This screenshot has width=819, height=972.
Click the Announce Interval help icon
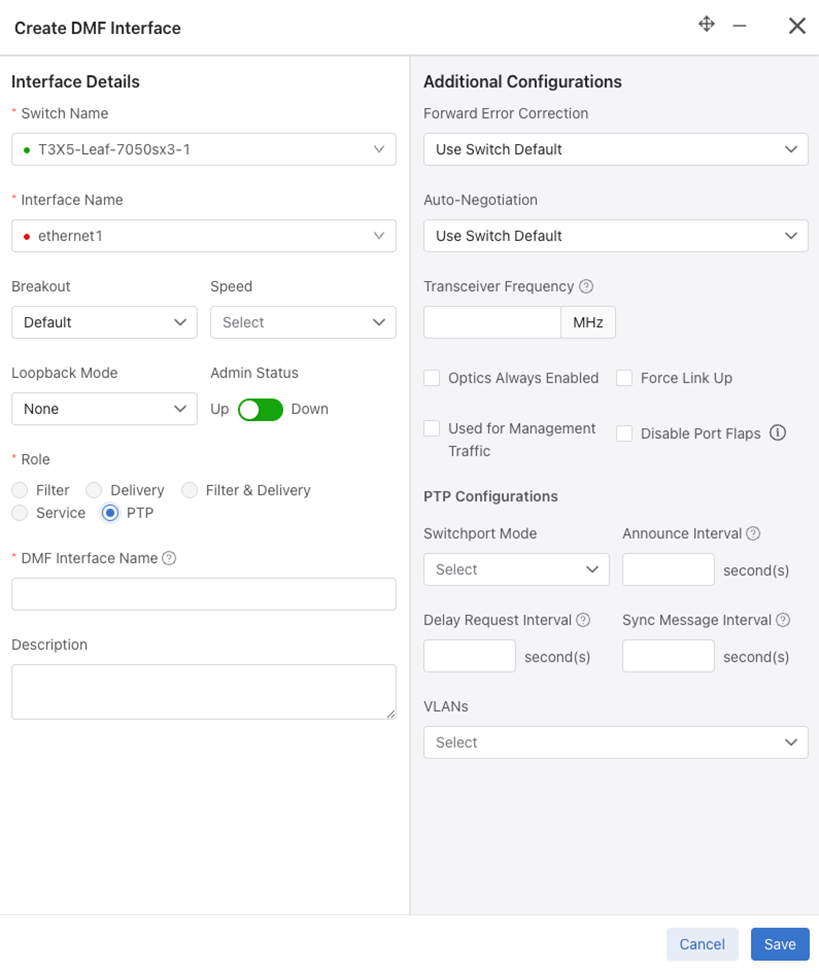pos(753,533)
